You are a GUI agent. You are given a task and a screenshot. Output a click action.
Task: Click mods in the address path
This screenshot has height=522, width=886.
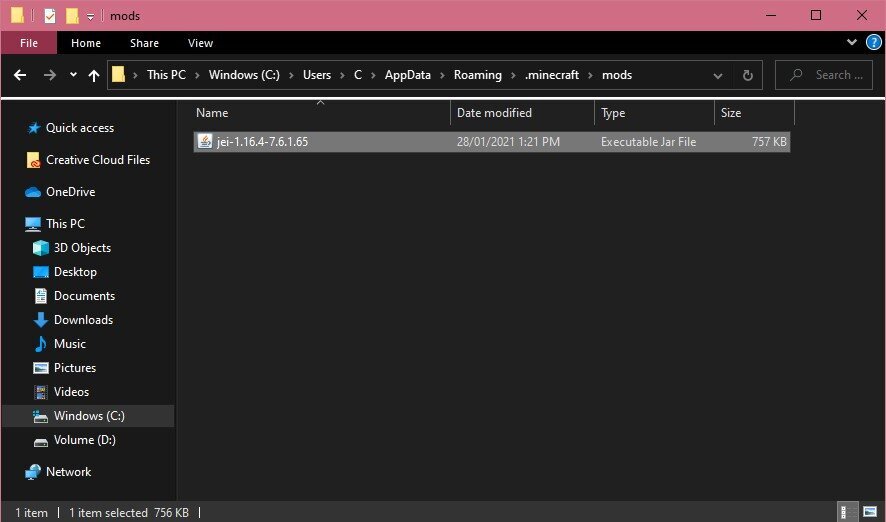point(616,75)
